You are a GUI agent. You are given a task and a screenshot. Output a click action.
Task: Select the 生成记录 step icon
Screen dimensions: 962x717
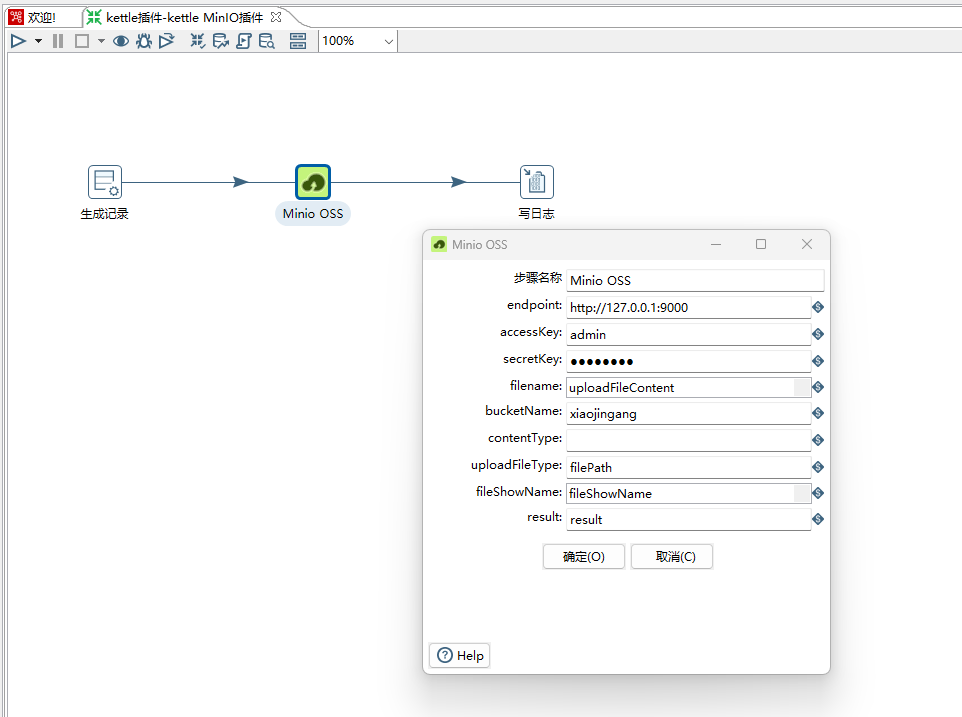pos(105,182)
